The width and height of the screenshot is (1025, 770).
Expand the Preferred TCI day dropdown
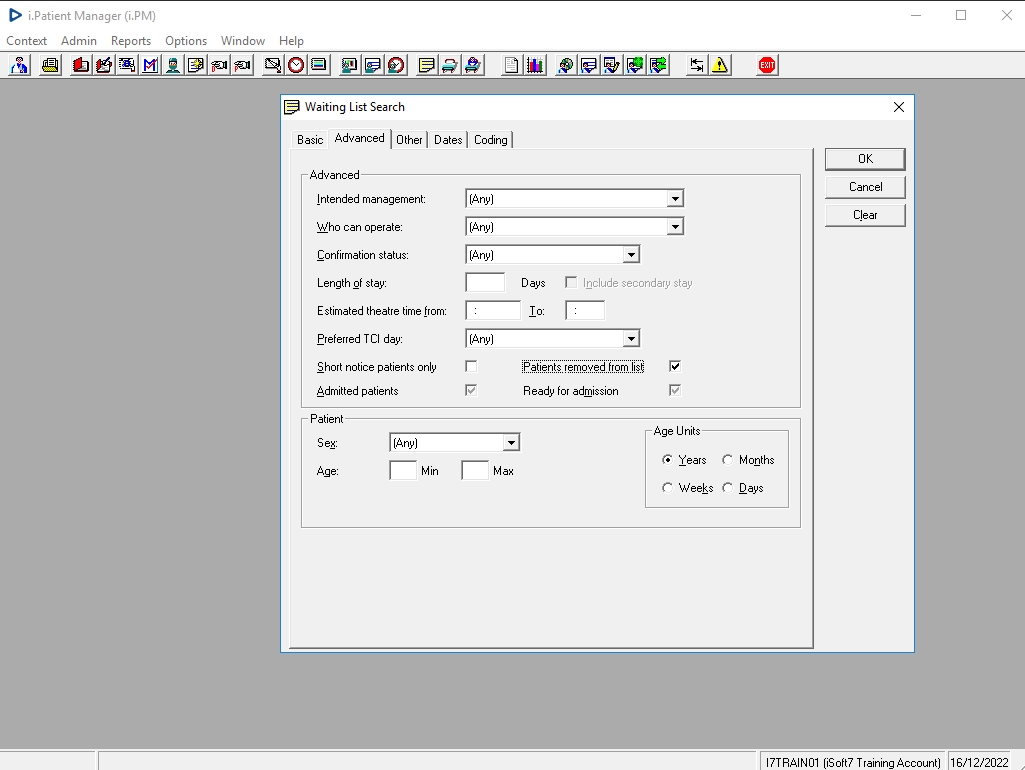tap(631, 339)
